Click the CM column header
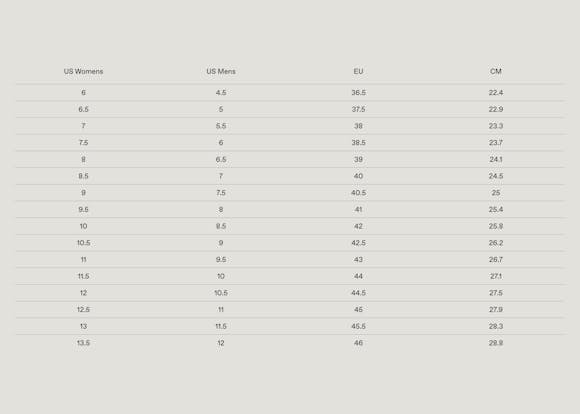 (x=496, y=71)
